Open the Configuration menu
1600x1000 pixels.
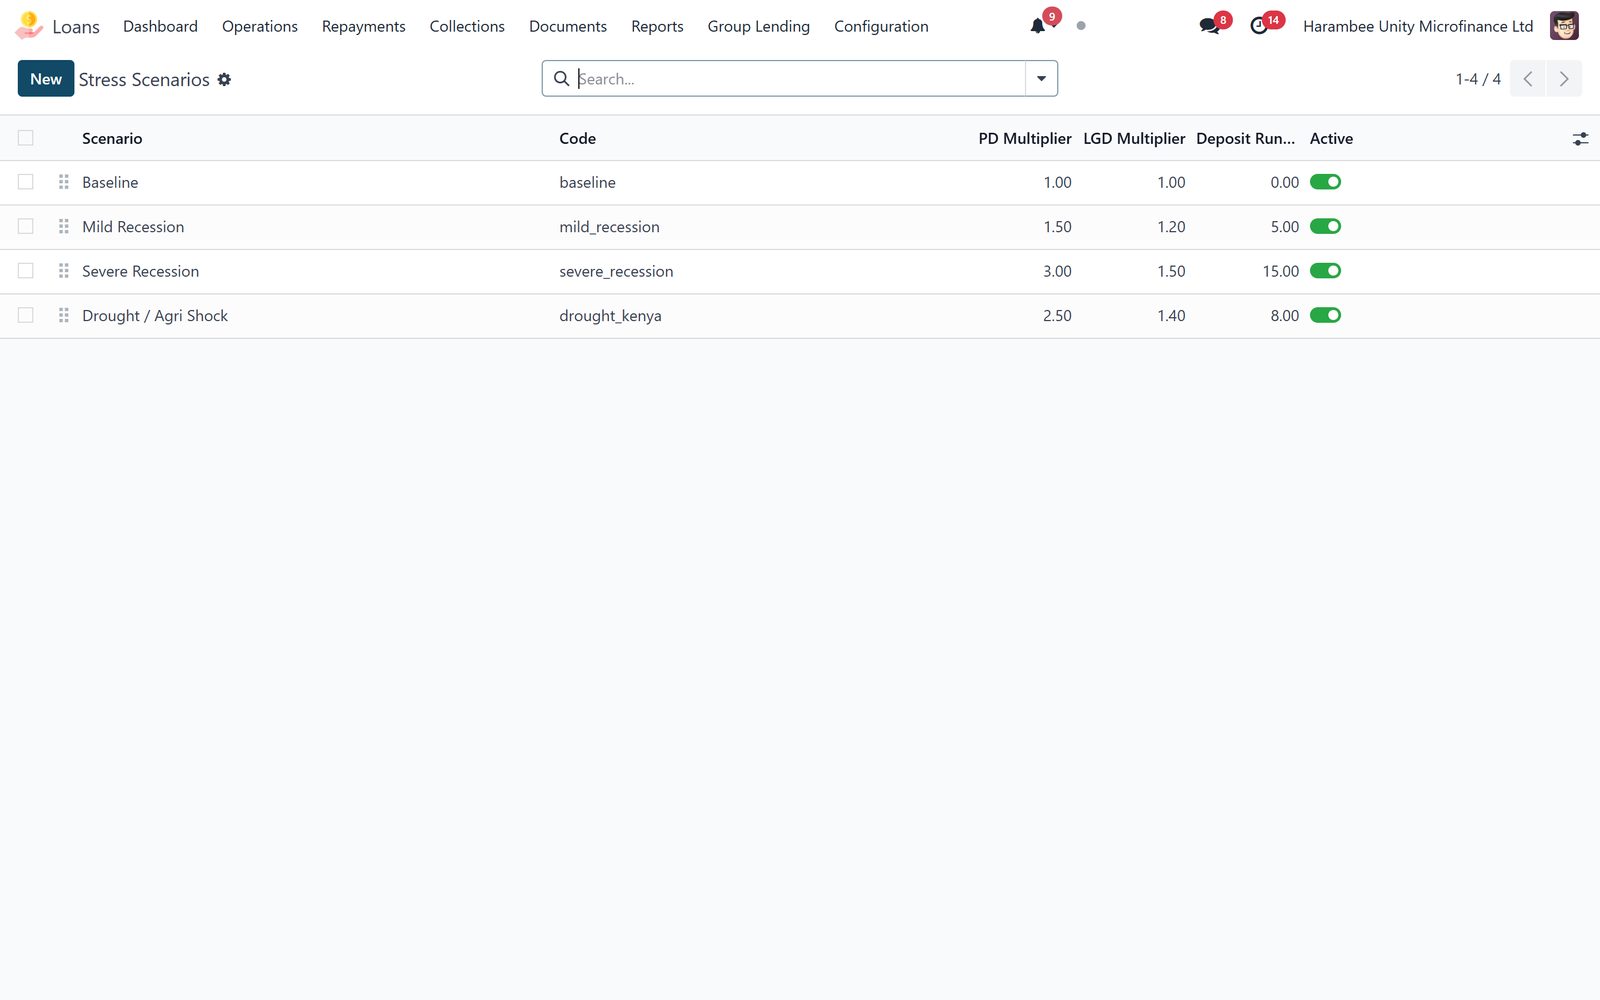click(x=881, y=26)
